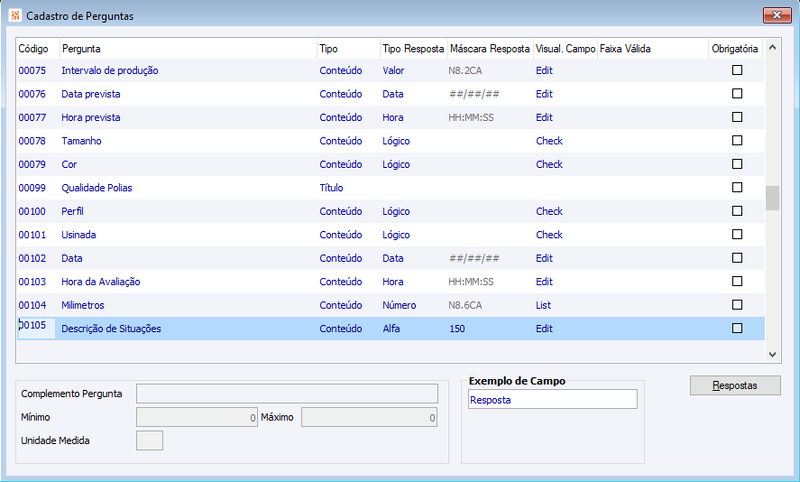Click the scroll up arrow of the list
This screenshot has width=800, height=482.
pos(772,47)
